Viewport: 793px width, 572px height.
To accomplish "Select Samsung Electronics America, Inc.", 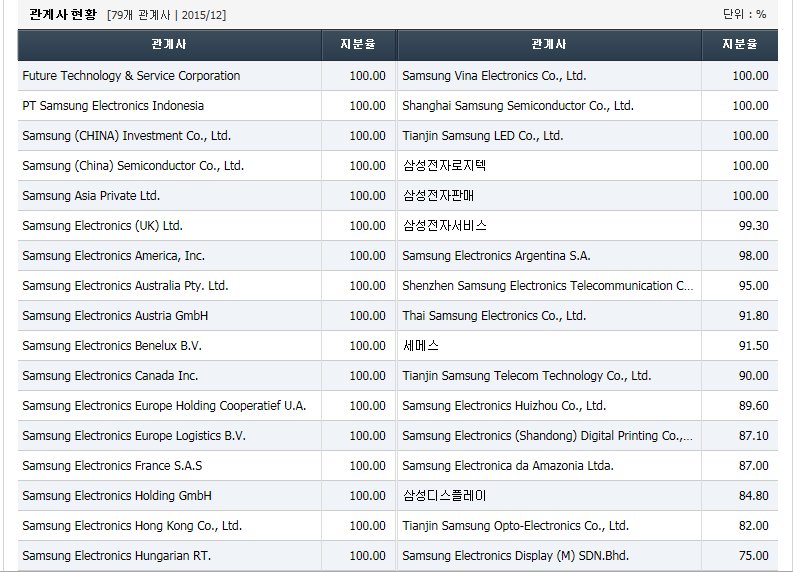I will [113, 256].
